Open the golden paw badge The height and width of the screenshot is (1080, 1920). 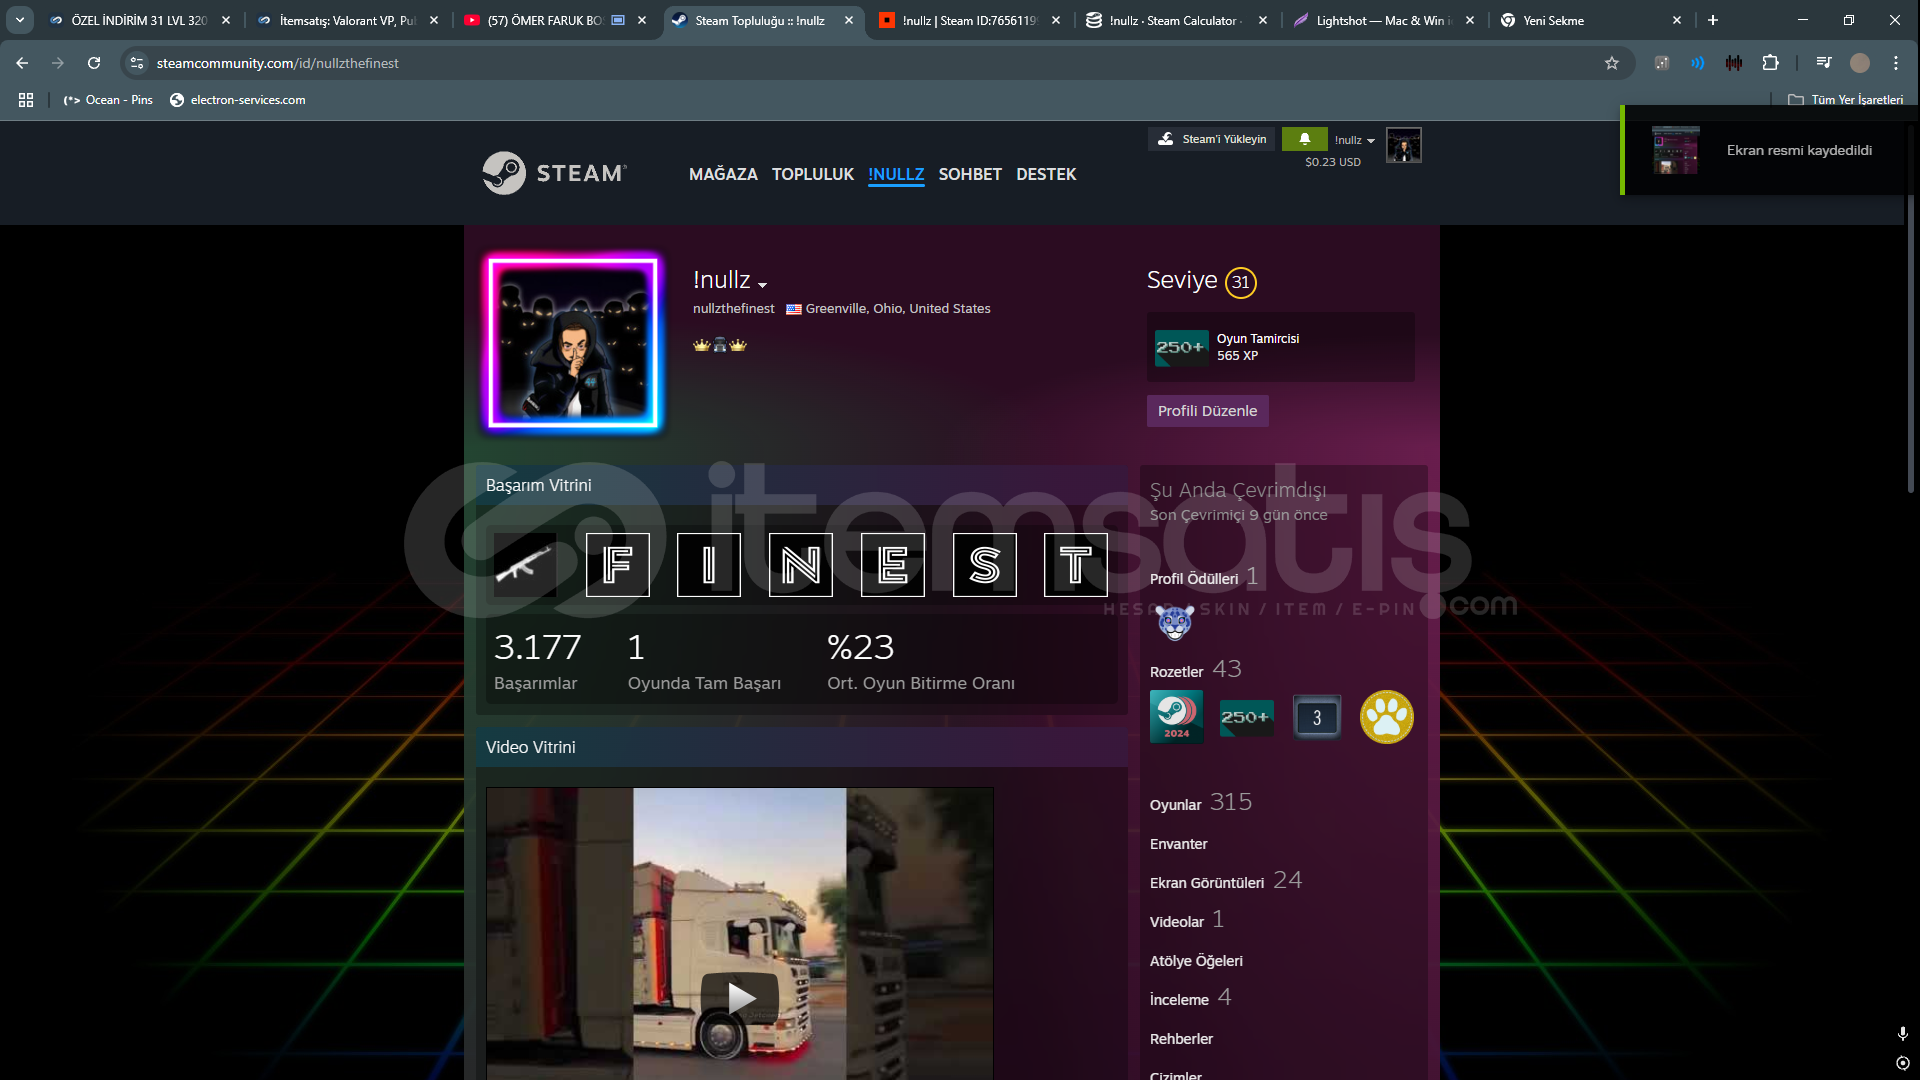point(1387,717)
